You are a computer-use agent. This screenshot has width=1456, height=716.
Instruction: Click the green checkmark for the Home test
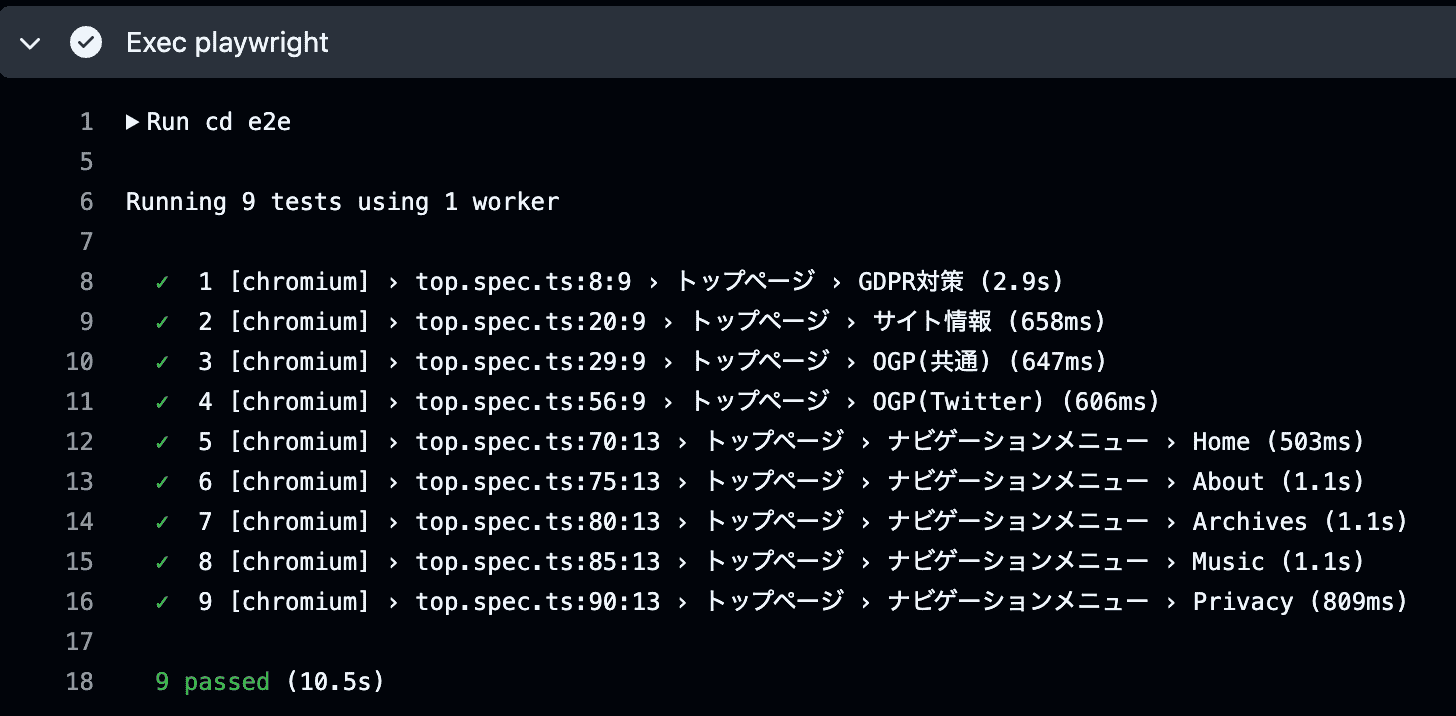pyautogui.click(x=162, y=442)
